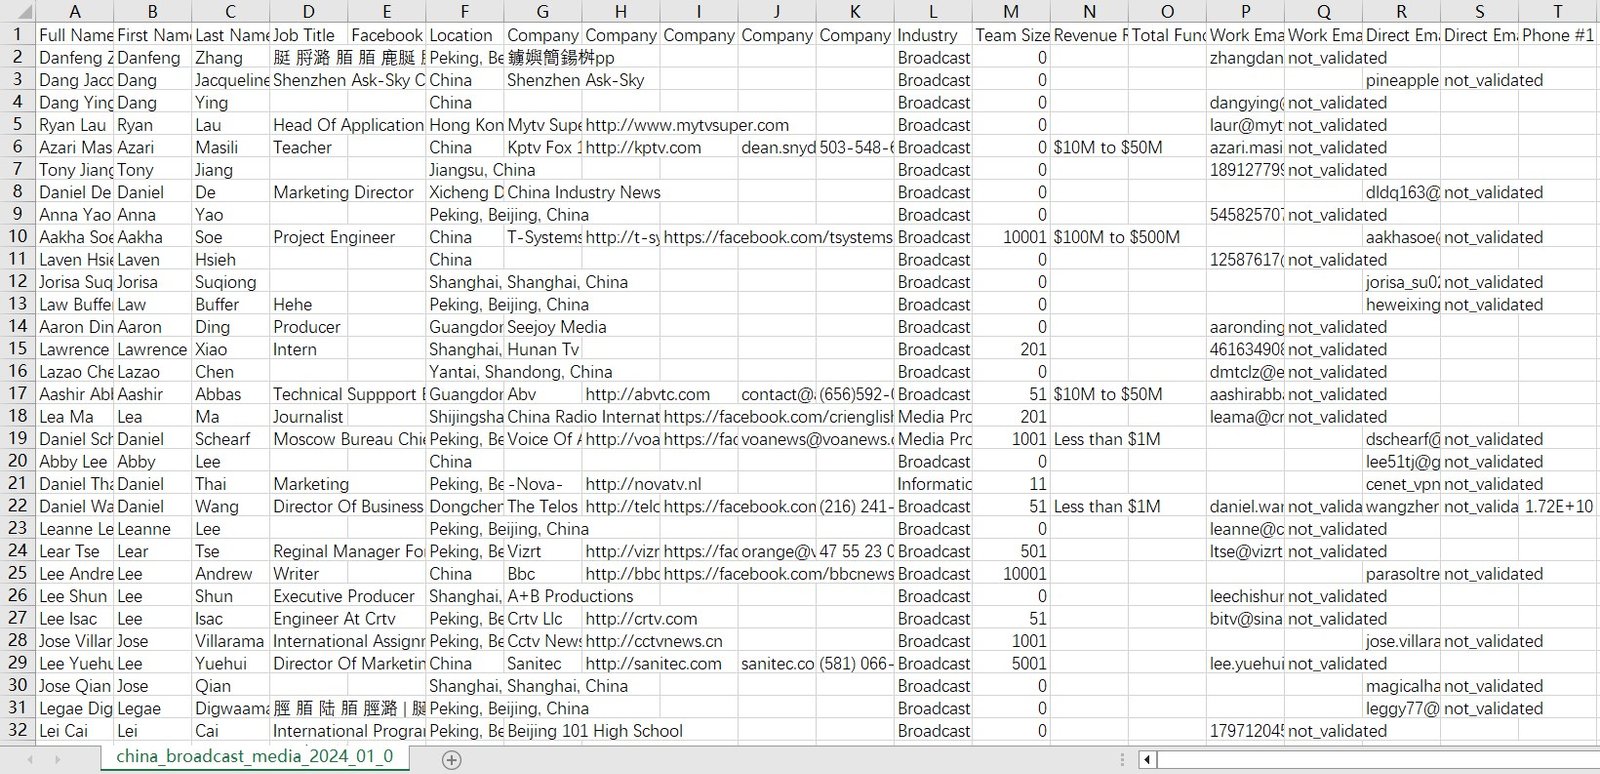
Task: Click the 'Abbas' last name cell
Action: click(230, 394)
